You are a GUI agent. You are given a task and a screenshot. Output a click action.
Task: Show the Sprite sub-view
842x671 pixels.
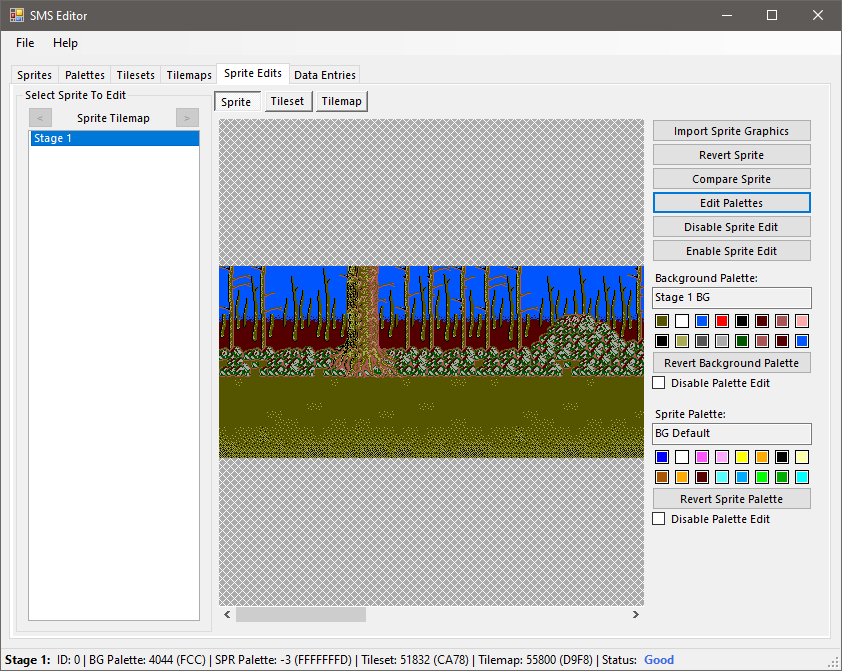click(x=236, y=101)
